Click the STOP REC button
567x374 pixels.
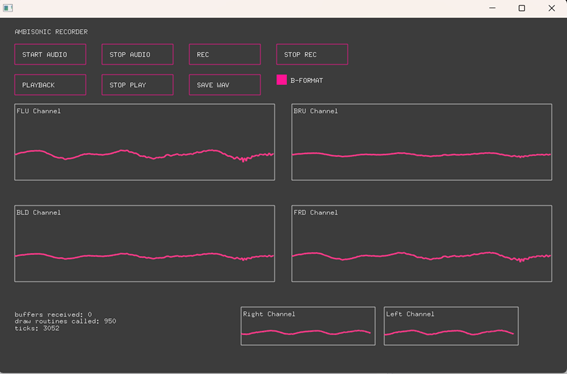312,55
